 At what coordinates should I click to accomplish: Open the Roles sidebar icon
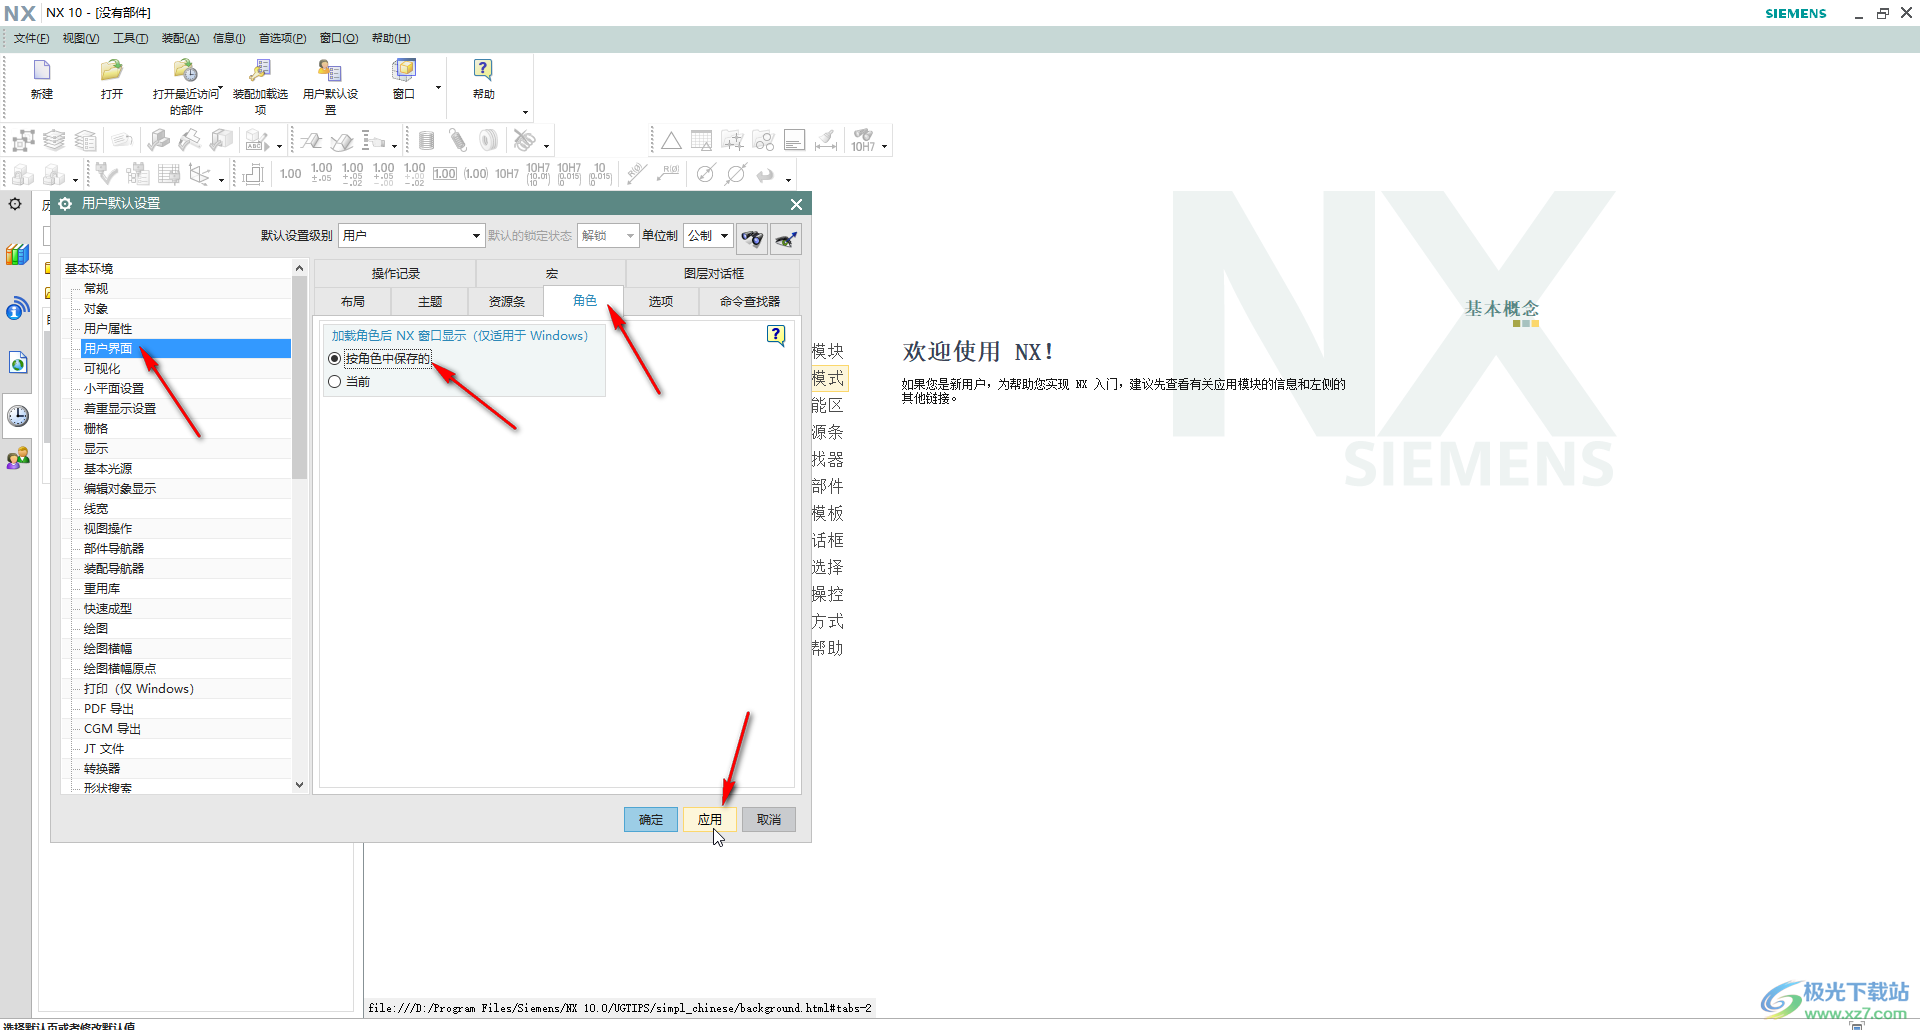[x=18, y=459]
